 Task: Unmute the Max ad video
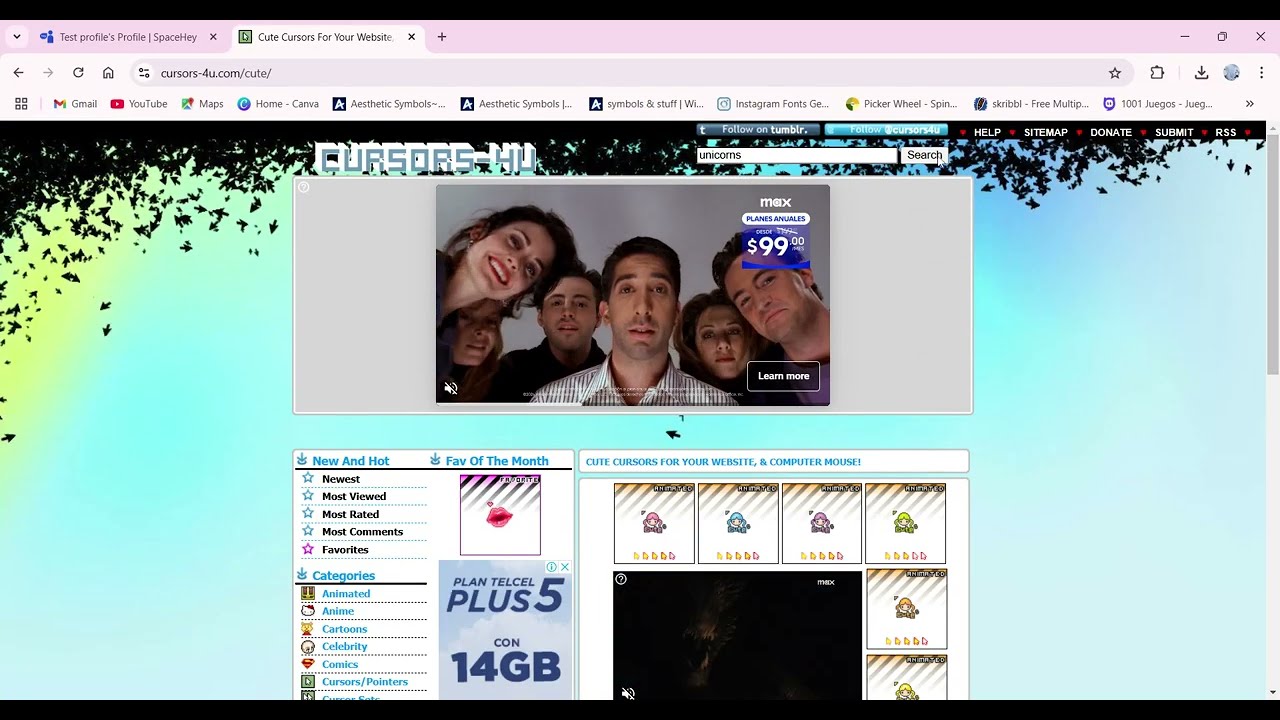[x=451, y=388]
